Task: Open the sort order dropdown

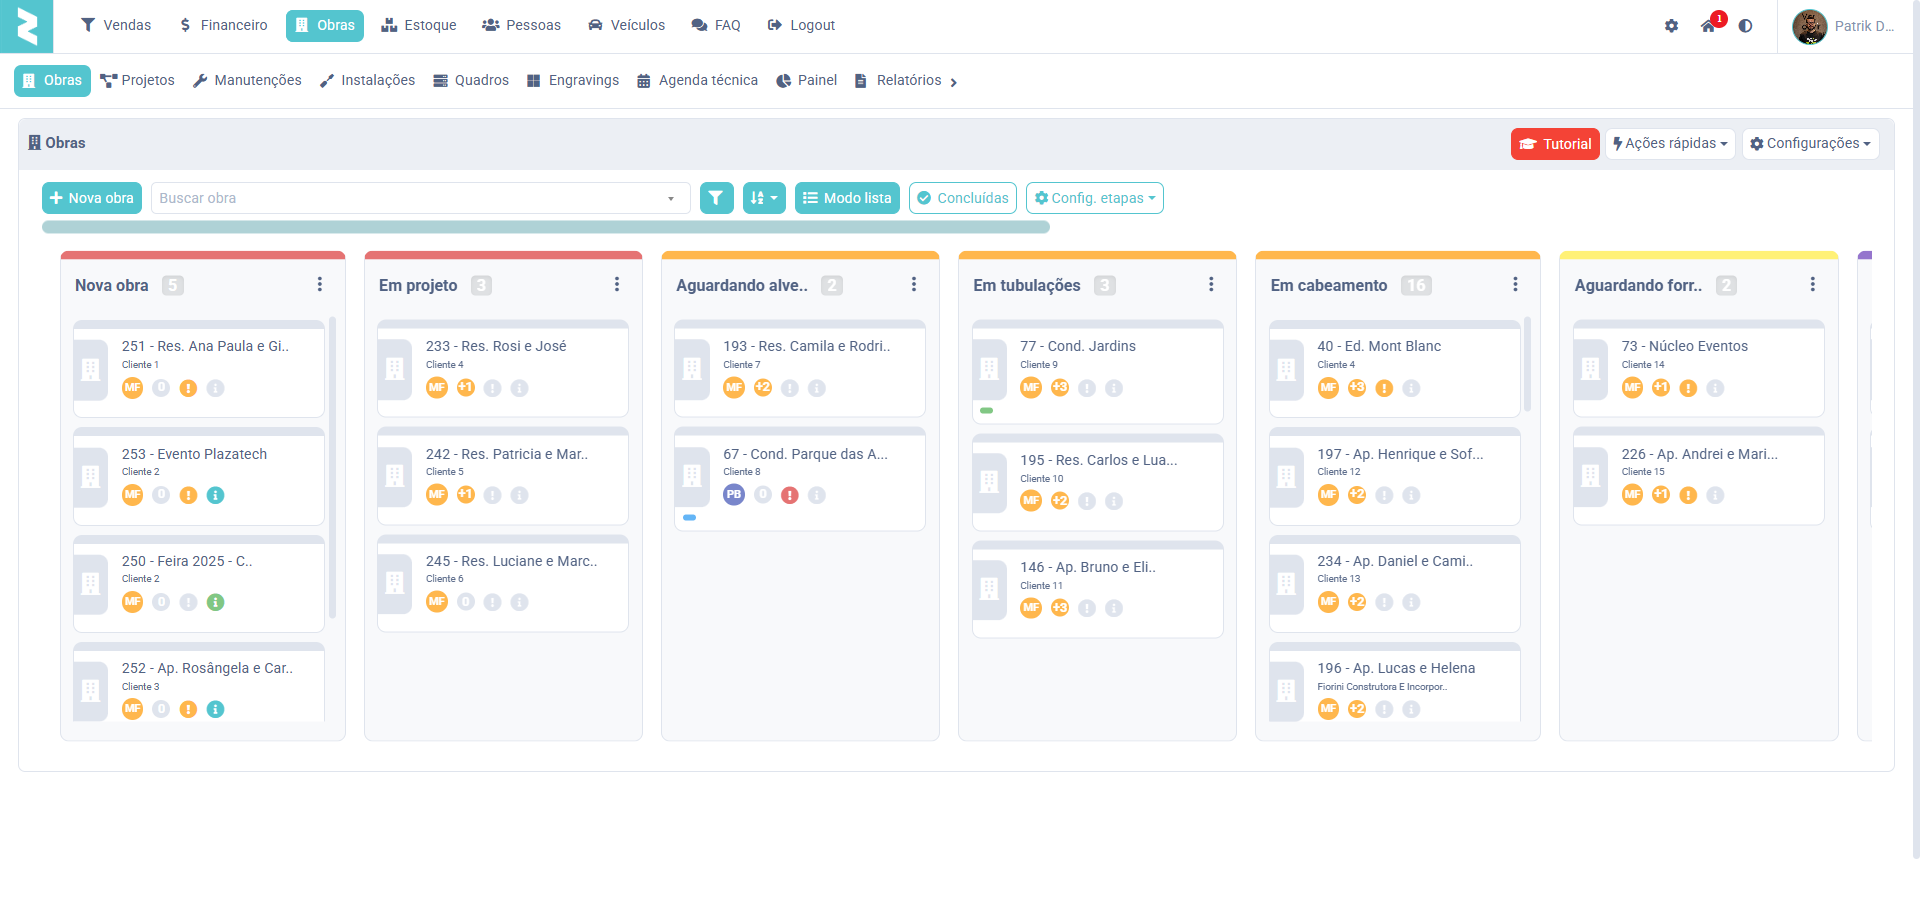Action: 764,198
